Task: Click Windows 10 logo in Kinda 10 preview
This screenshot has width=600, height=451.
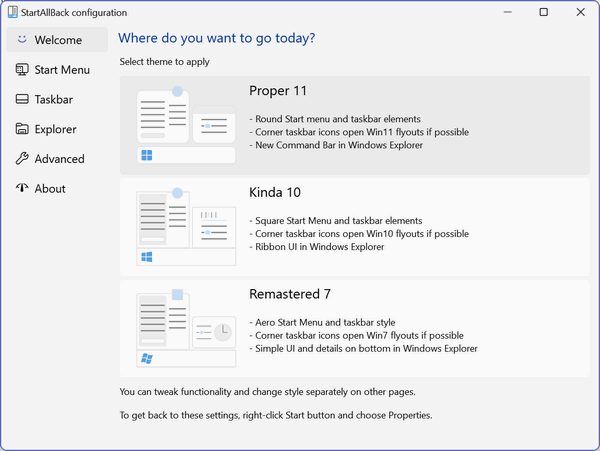Action: tap(147, 257)
